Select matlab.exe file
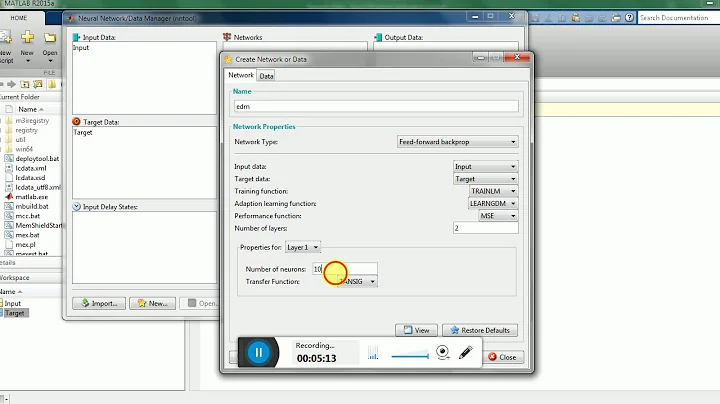 tap(31, 197)
